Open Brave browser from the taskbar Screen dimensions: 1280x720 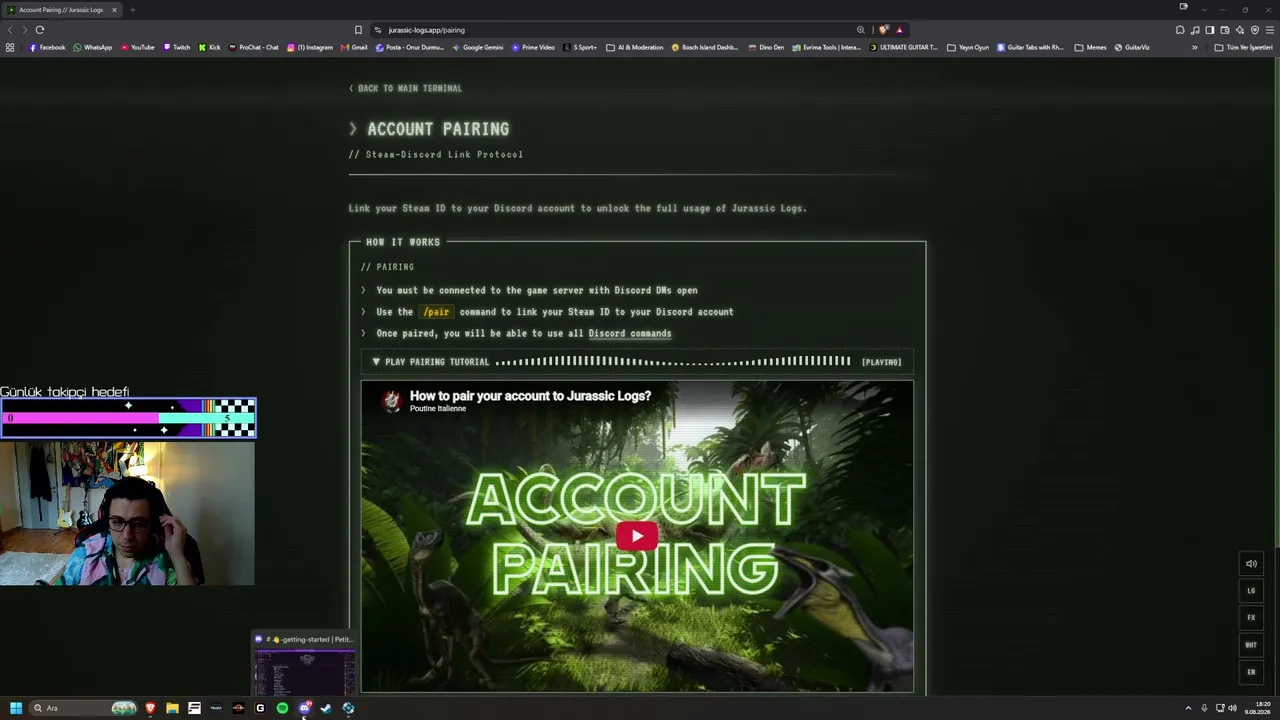(150, 708)
